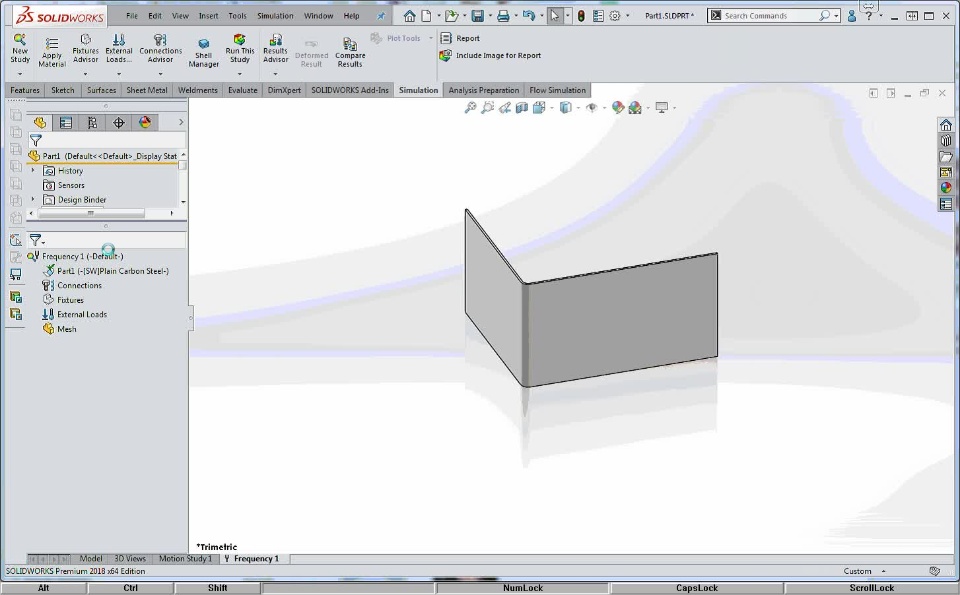Screen dimensions: 960x595
Task: Click Hide/Show Items eye icon
Action: pyautogui.click(x=591, y=108)
